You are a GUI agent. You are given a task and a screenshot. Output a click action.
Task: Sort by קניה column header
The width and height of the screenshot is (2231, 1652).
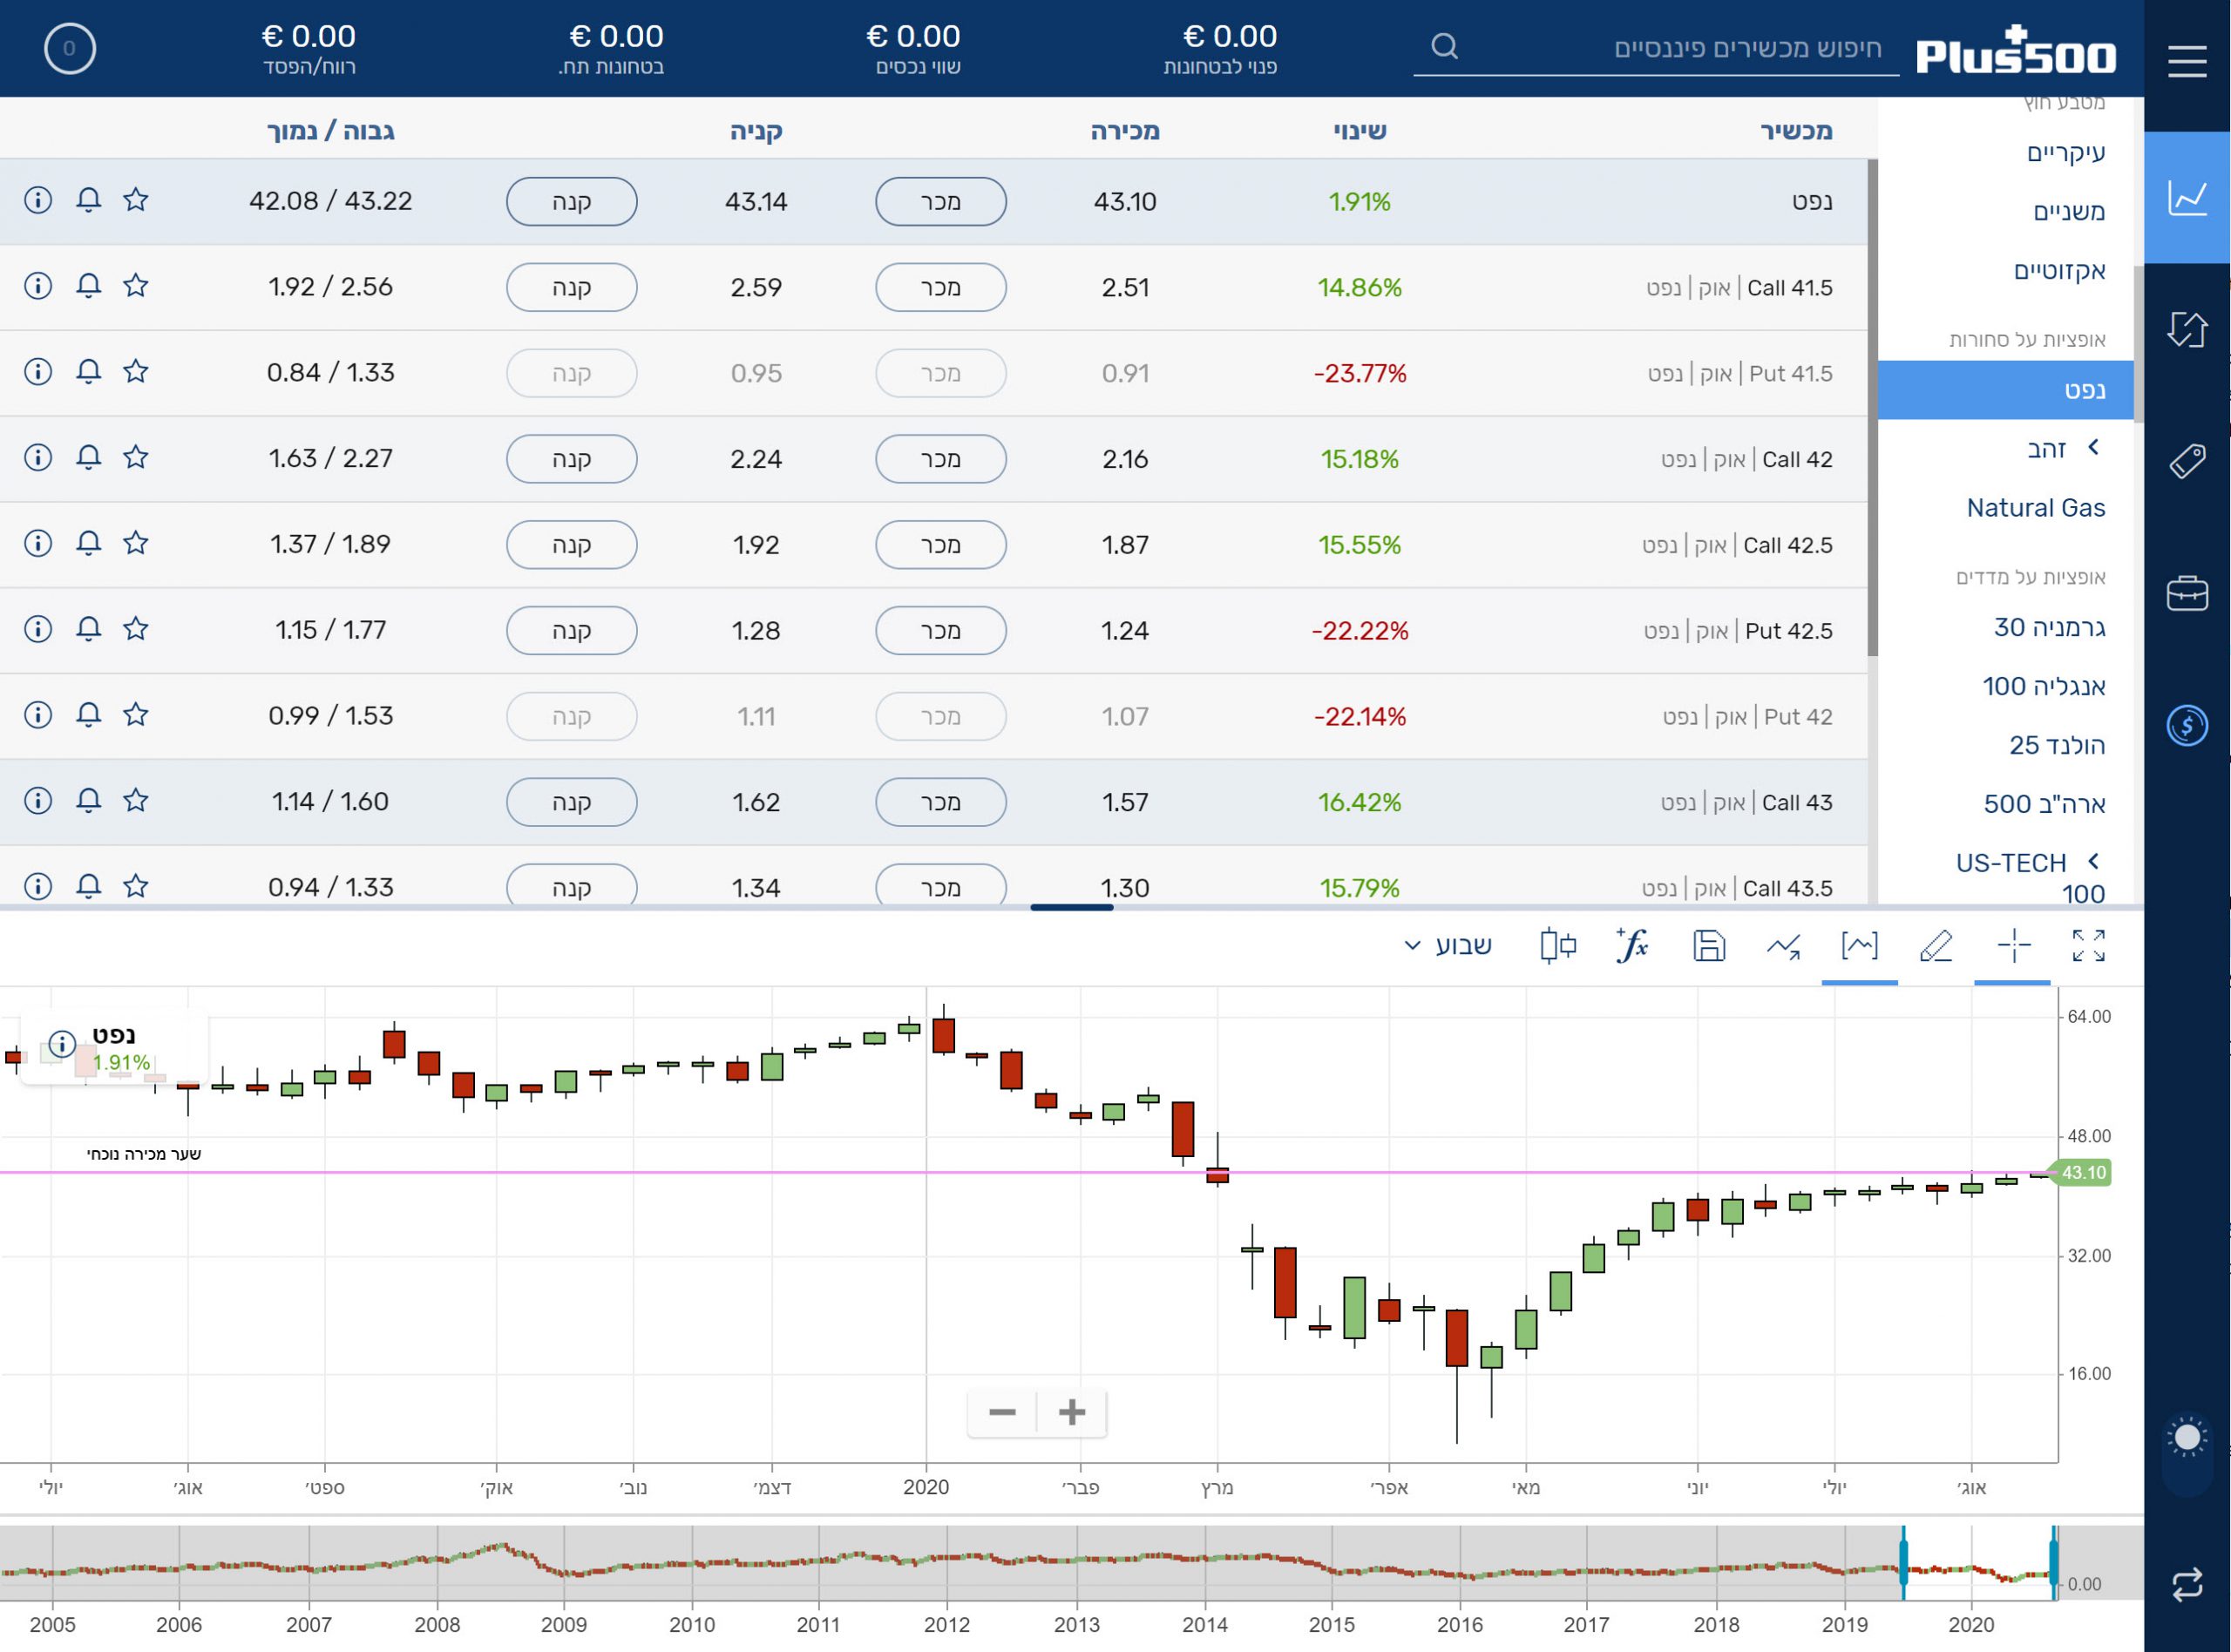[x=756, y=130]
